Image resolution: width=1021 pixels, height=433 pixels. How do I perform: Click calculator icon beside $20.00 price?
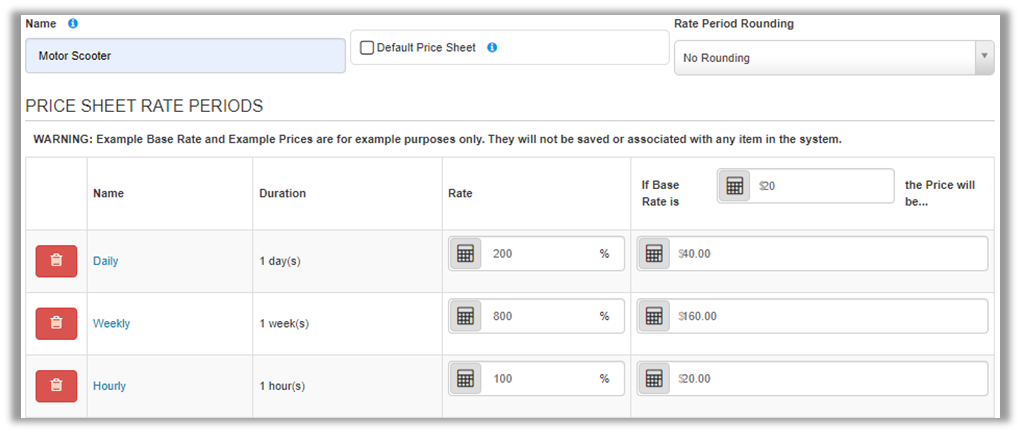tap(654, 379)
